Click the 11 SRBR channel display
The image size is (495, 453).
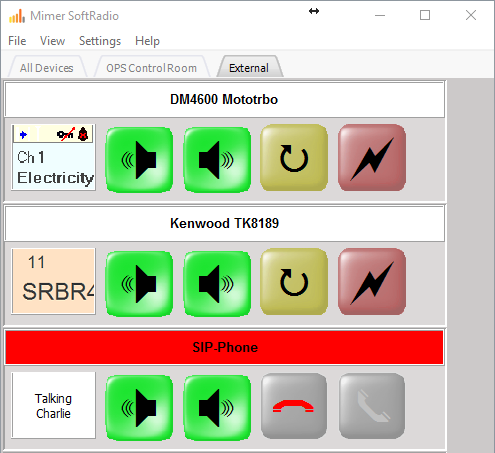tap(54, 281)
